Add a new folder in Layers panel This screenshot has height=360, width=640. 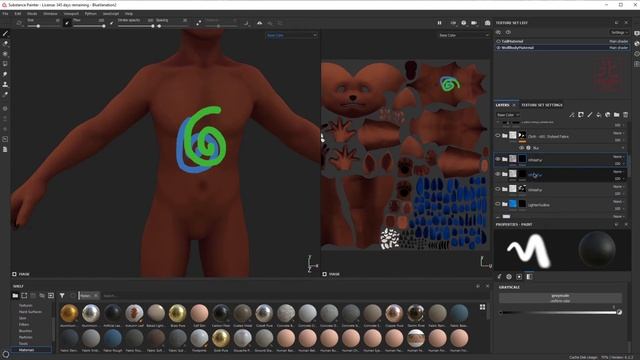617,115
